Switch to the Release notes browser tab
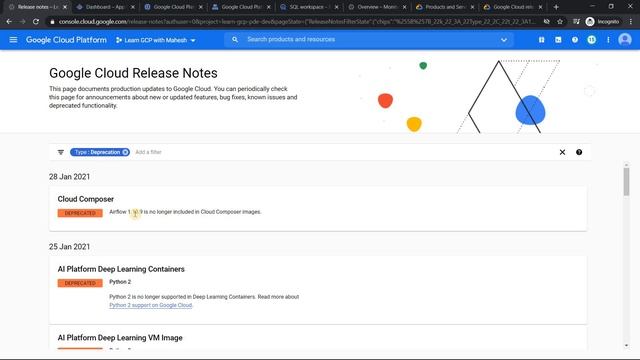This screenshot has height=360, width=640. [37, 7]
